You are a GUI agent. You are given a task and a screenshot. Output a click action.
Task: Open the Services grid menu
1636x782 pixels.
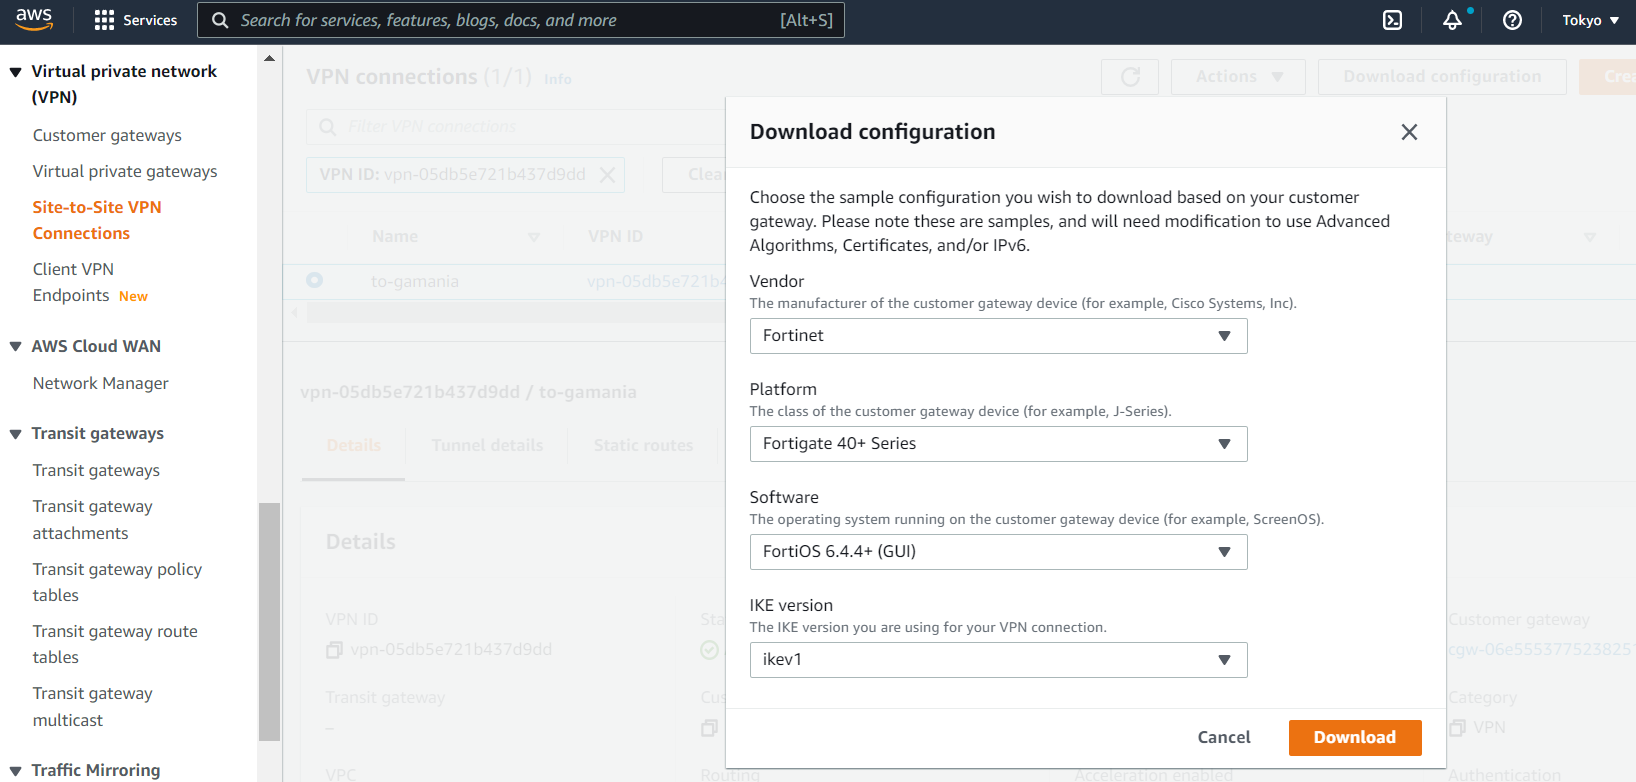[135, 20]
